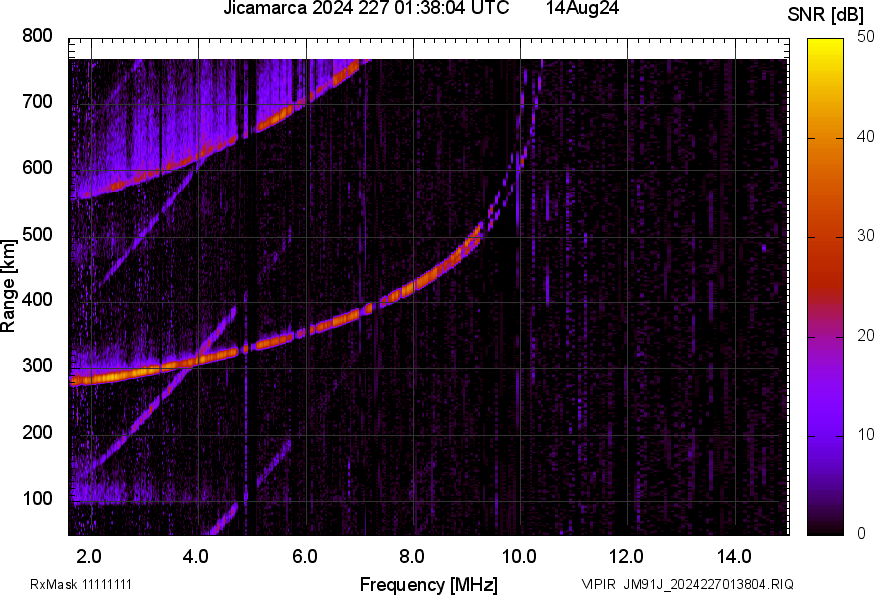Click the colorbar tick label '20'
Viewport: 874px width, 595px height.
tap(865, 335)
